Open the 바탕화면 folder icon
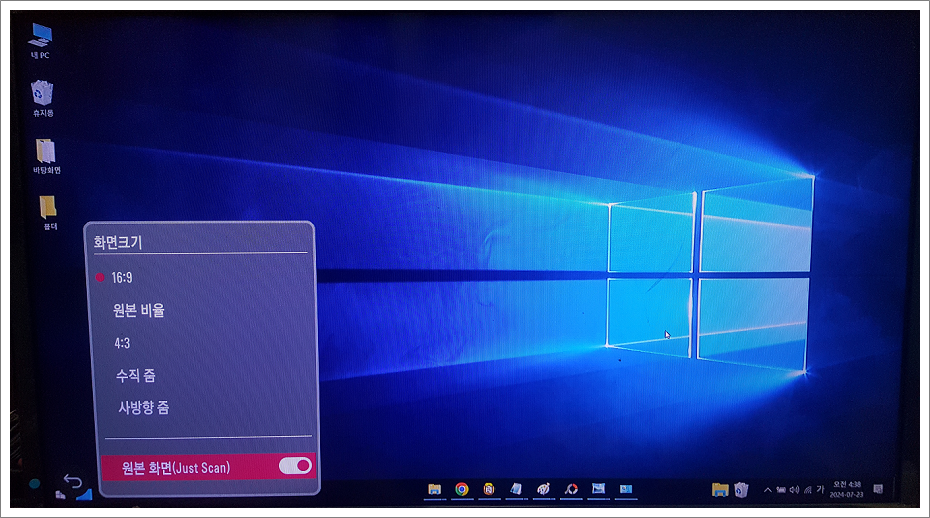The height and width of the screenshot is (518, 930). [46, 156]
